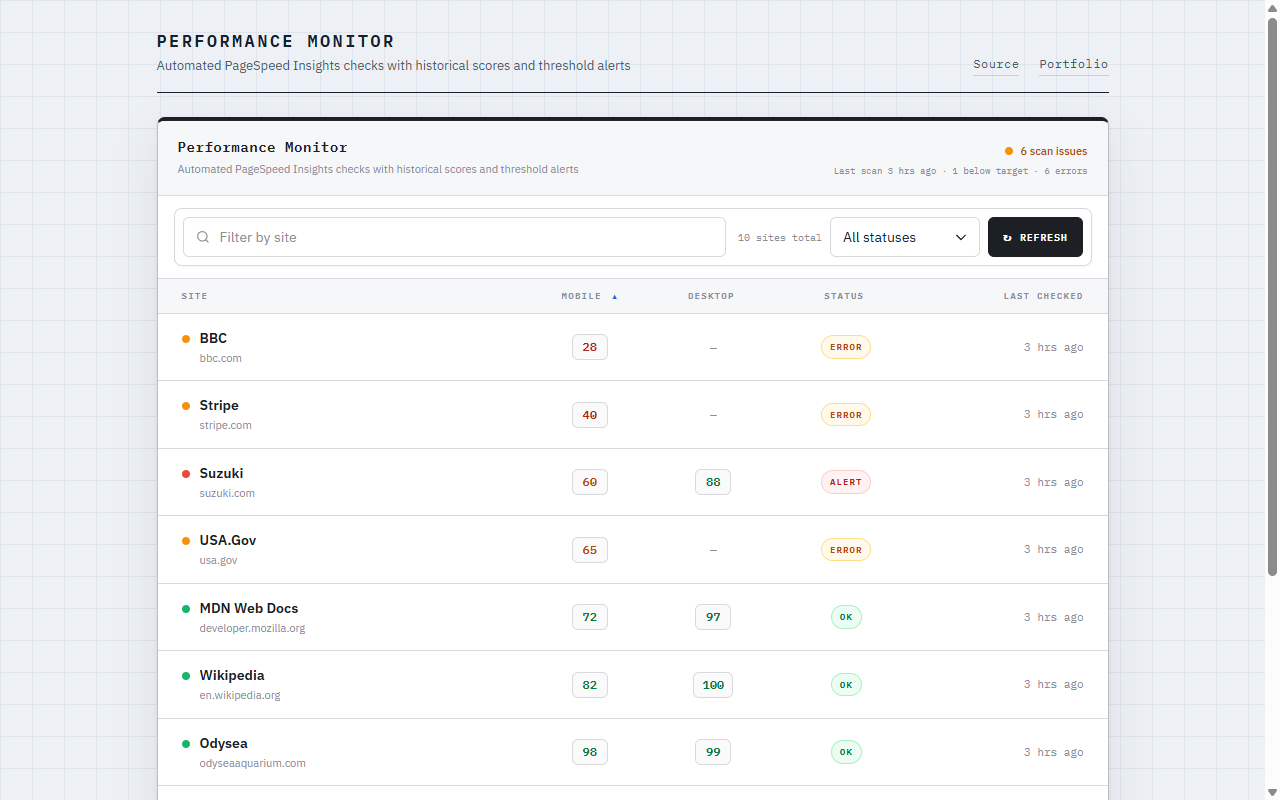Click the Last scan 3 hrs ago summary line
This screenshot has height=800, width=1280.
pyautogui.click(x=961, y=171)
